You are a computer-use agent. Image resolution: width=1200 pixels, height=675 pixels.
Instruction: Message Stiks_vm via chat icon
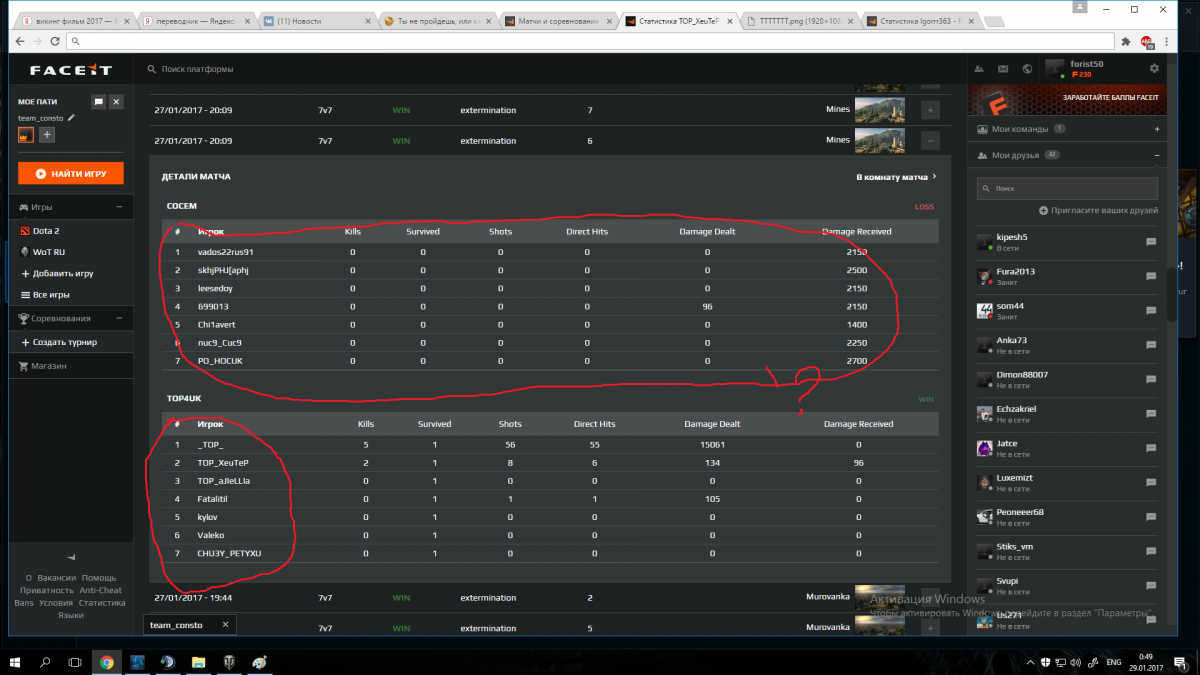coord(1151,551)
